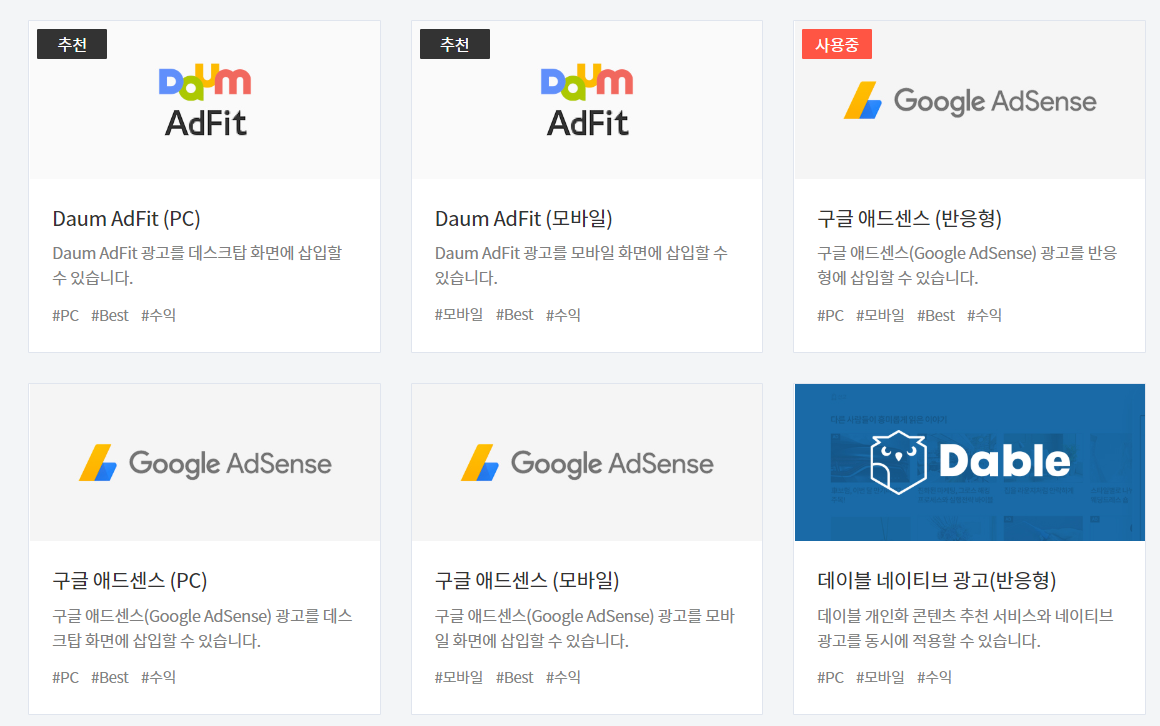
Task: Open 데이블 네이티브 광고(반응형) plugin title
Action: click(x=937, y=580)
